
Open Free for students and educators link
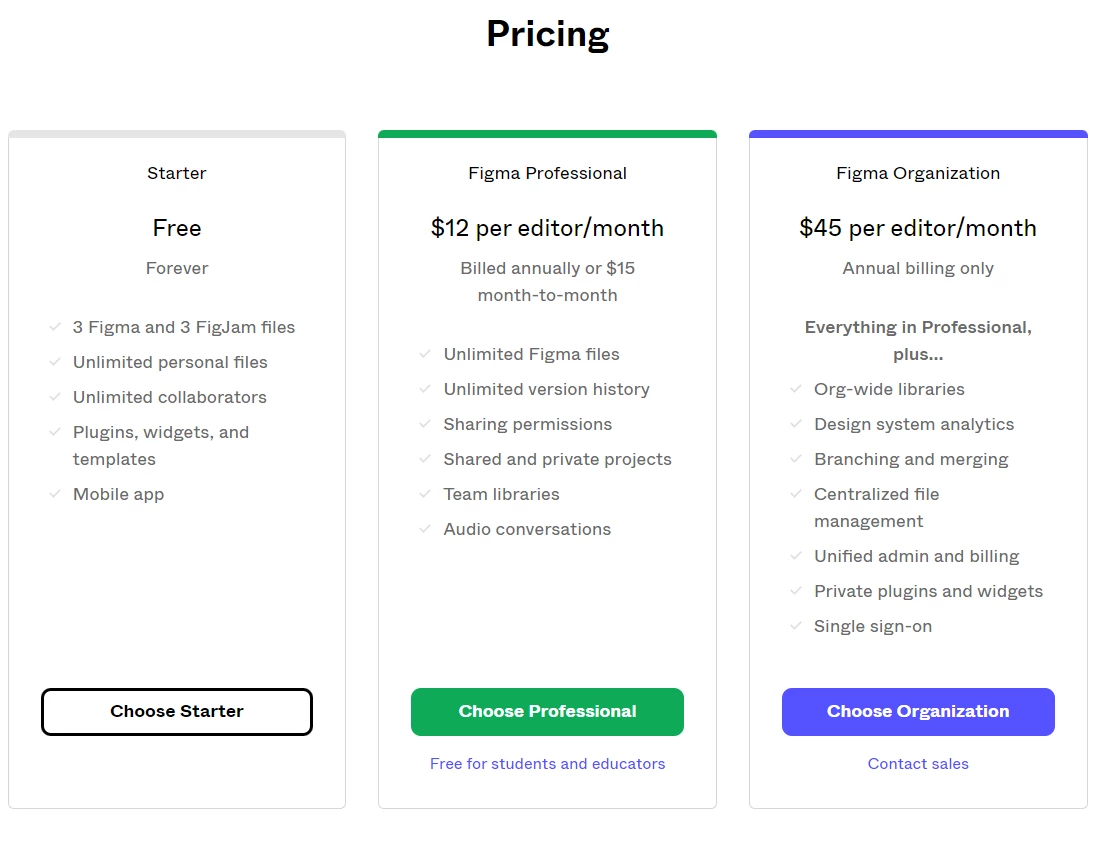tap(547, 764)
